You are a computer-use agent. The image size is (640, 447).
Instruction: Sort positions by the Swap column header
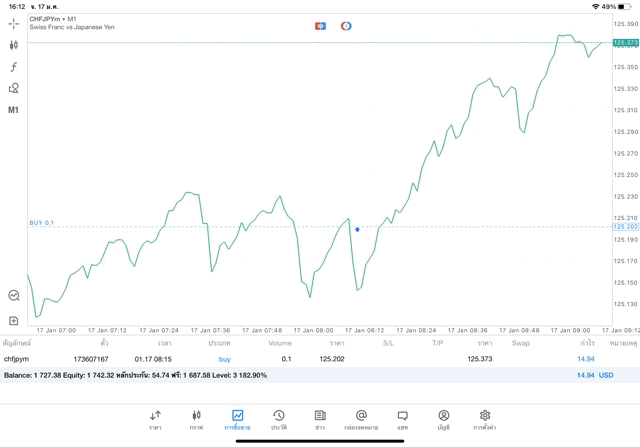click(x=521, y=343)
